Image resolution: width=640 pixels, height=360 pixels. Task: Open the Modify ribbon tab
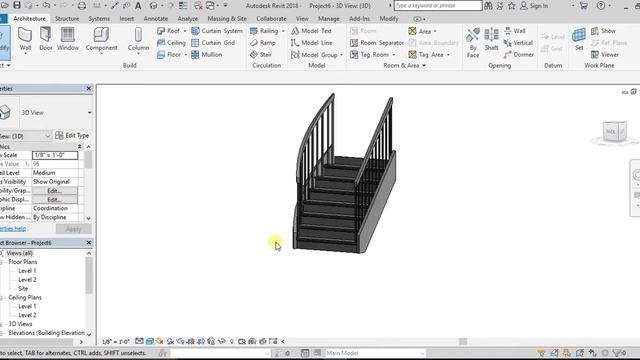pyautogui.click(x=389, y=18)
